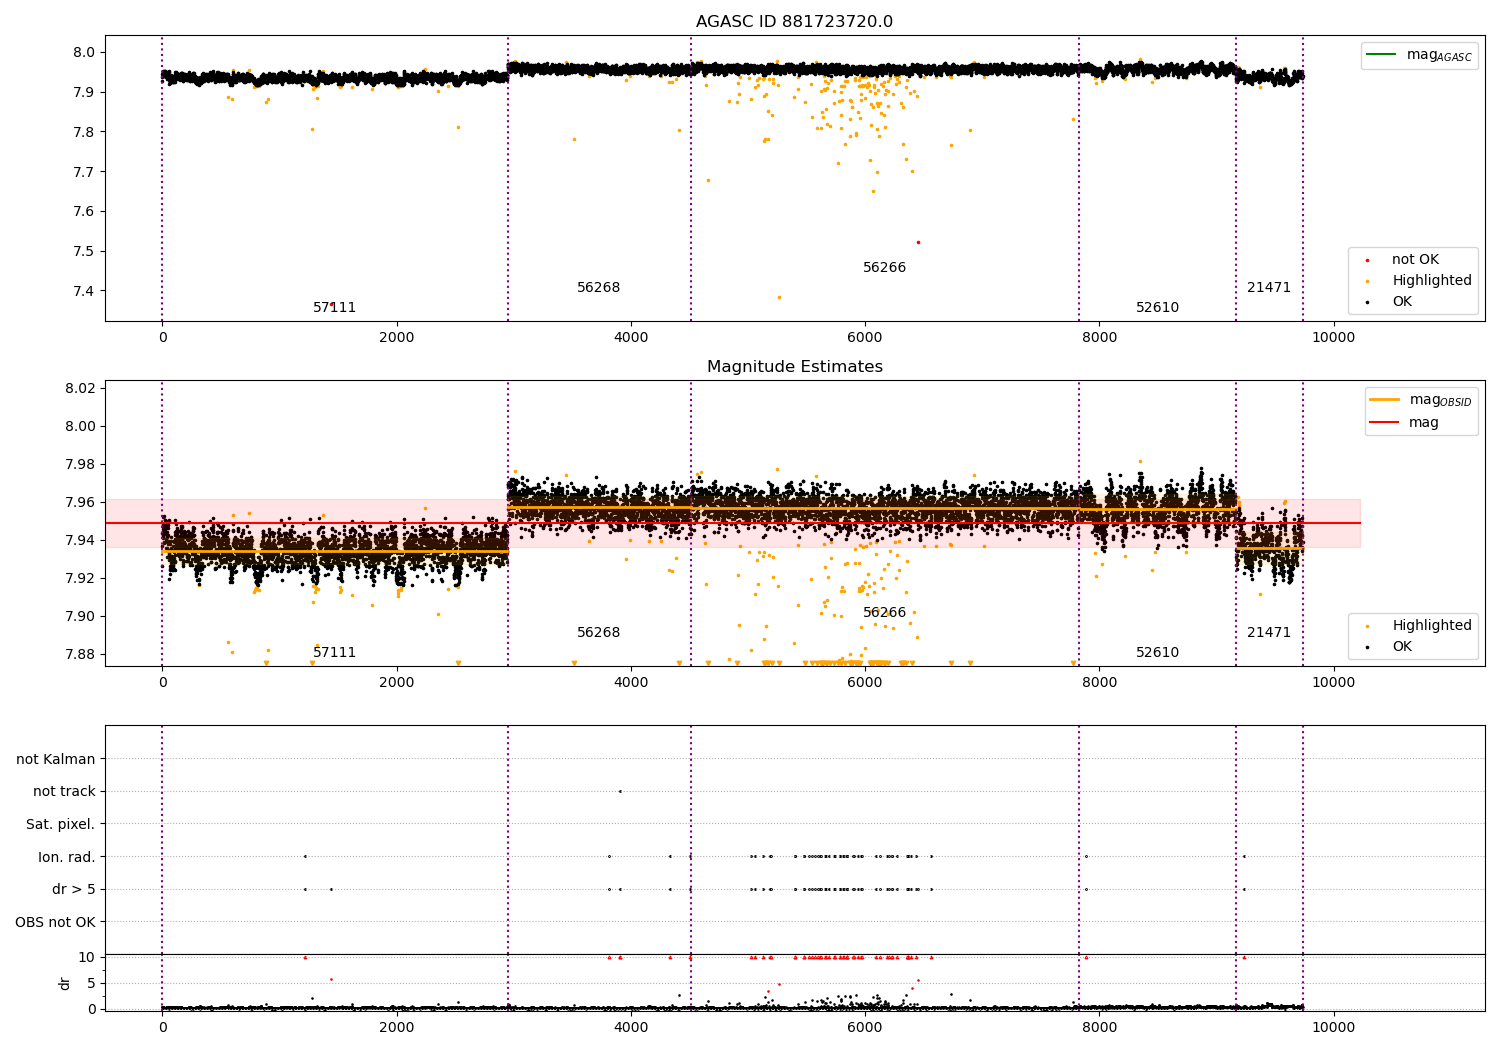Image resolution: width=1500 pixels, height=1050 pixels.
Task: Click the 'Sat. pixel.' axis label
Action: [x=61, y=825]
